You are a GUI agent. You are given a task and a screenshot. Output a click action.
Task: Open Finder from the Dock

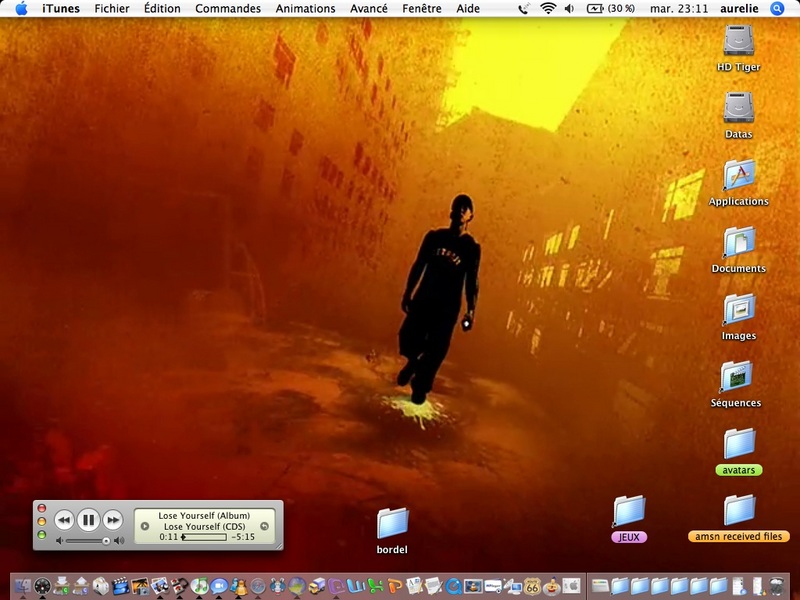pyautogui.click(x=22, y=586)
